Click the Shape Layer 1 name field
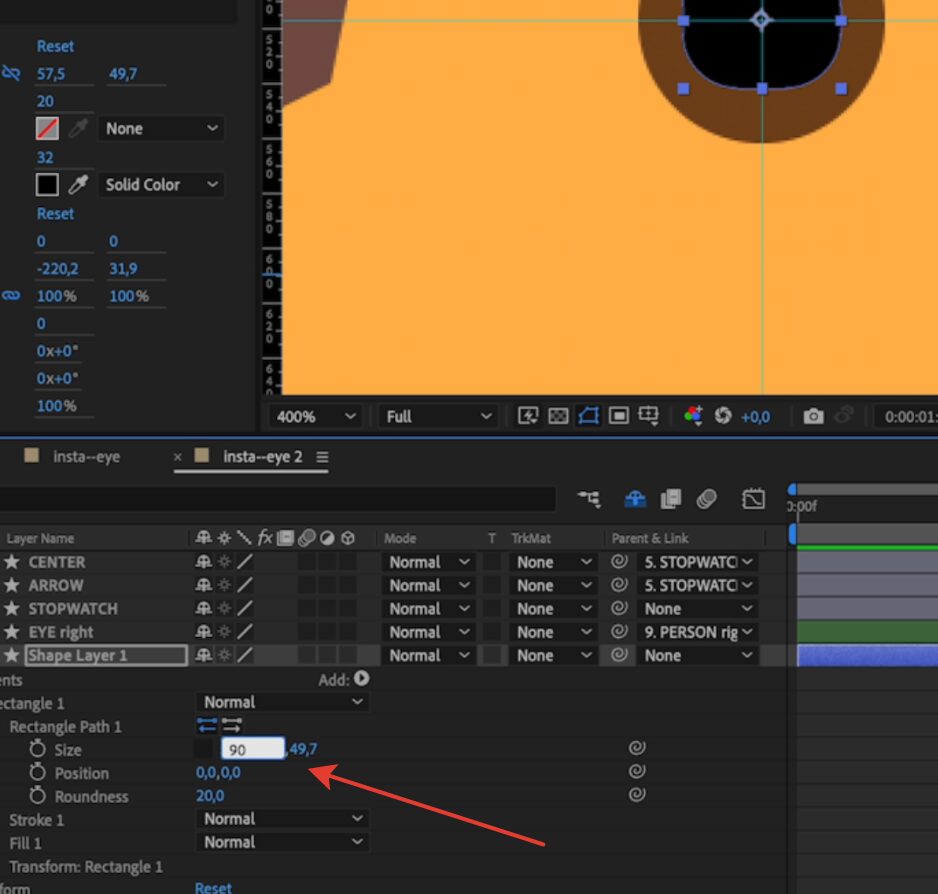The width and height of the screenshot is (938, 894). point(106,655)
